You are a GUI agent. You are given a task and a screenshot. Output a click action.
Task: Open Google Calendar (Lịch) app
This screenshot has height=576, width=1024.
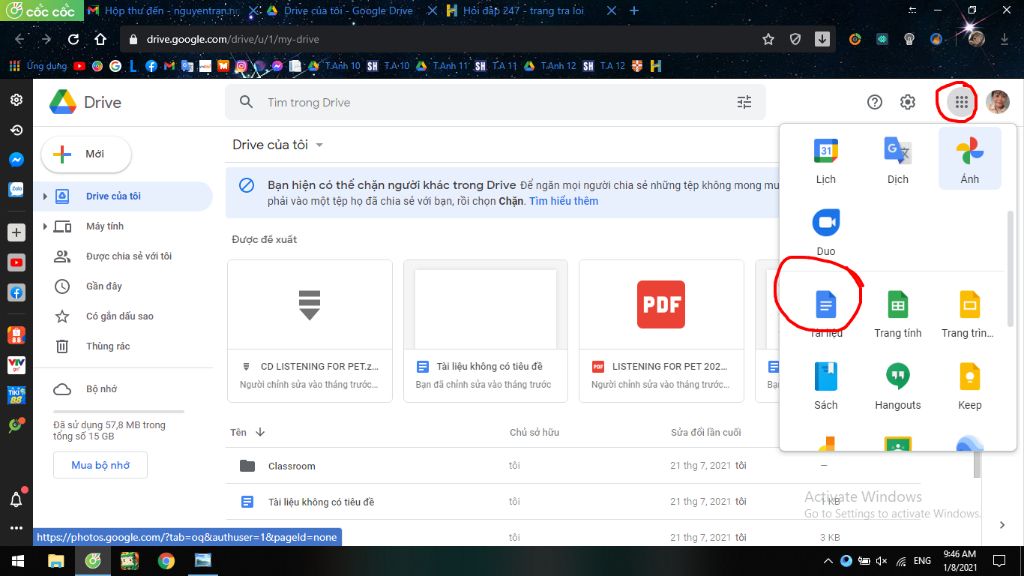coord(825,160)
